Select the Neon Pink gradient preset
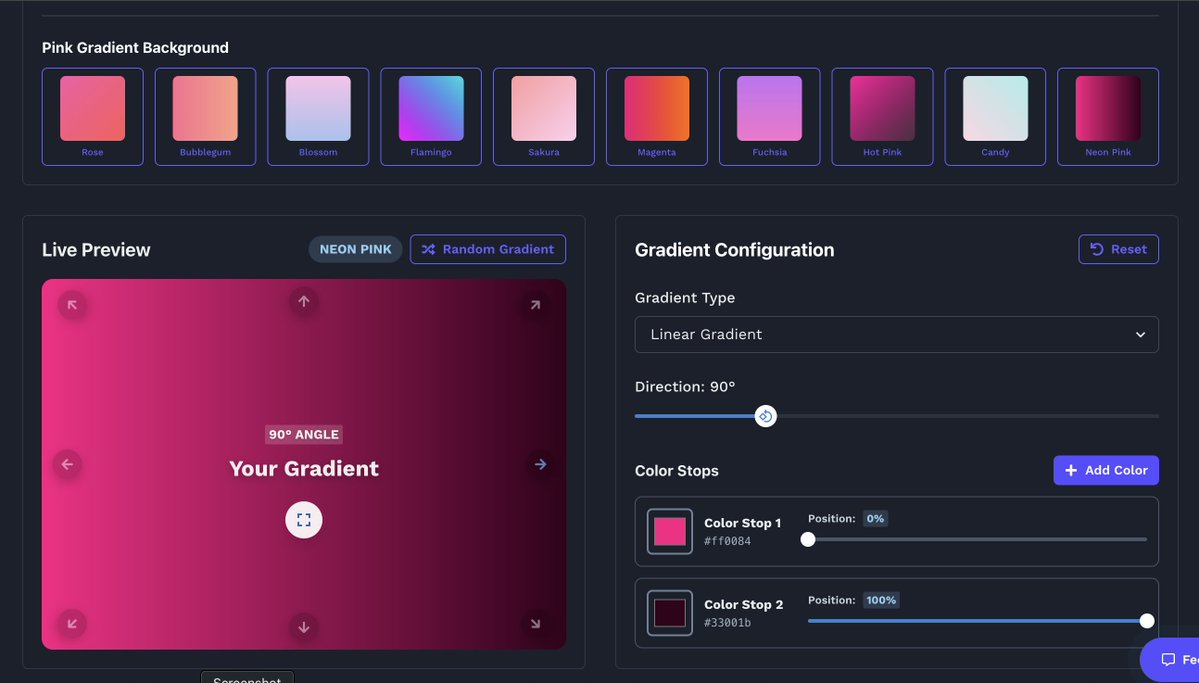 click(1108, 117)
